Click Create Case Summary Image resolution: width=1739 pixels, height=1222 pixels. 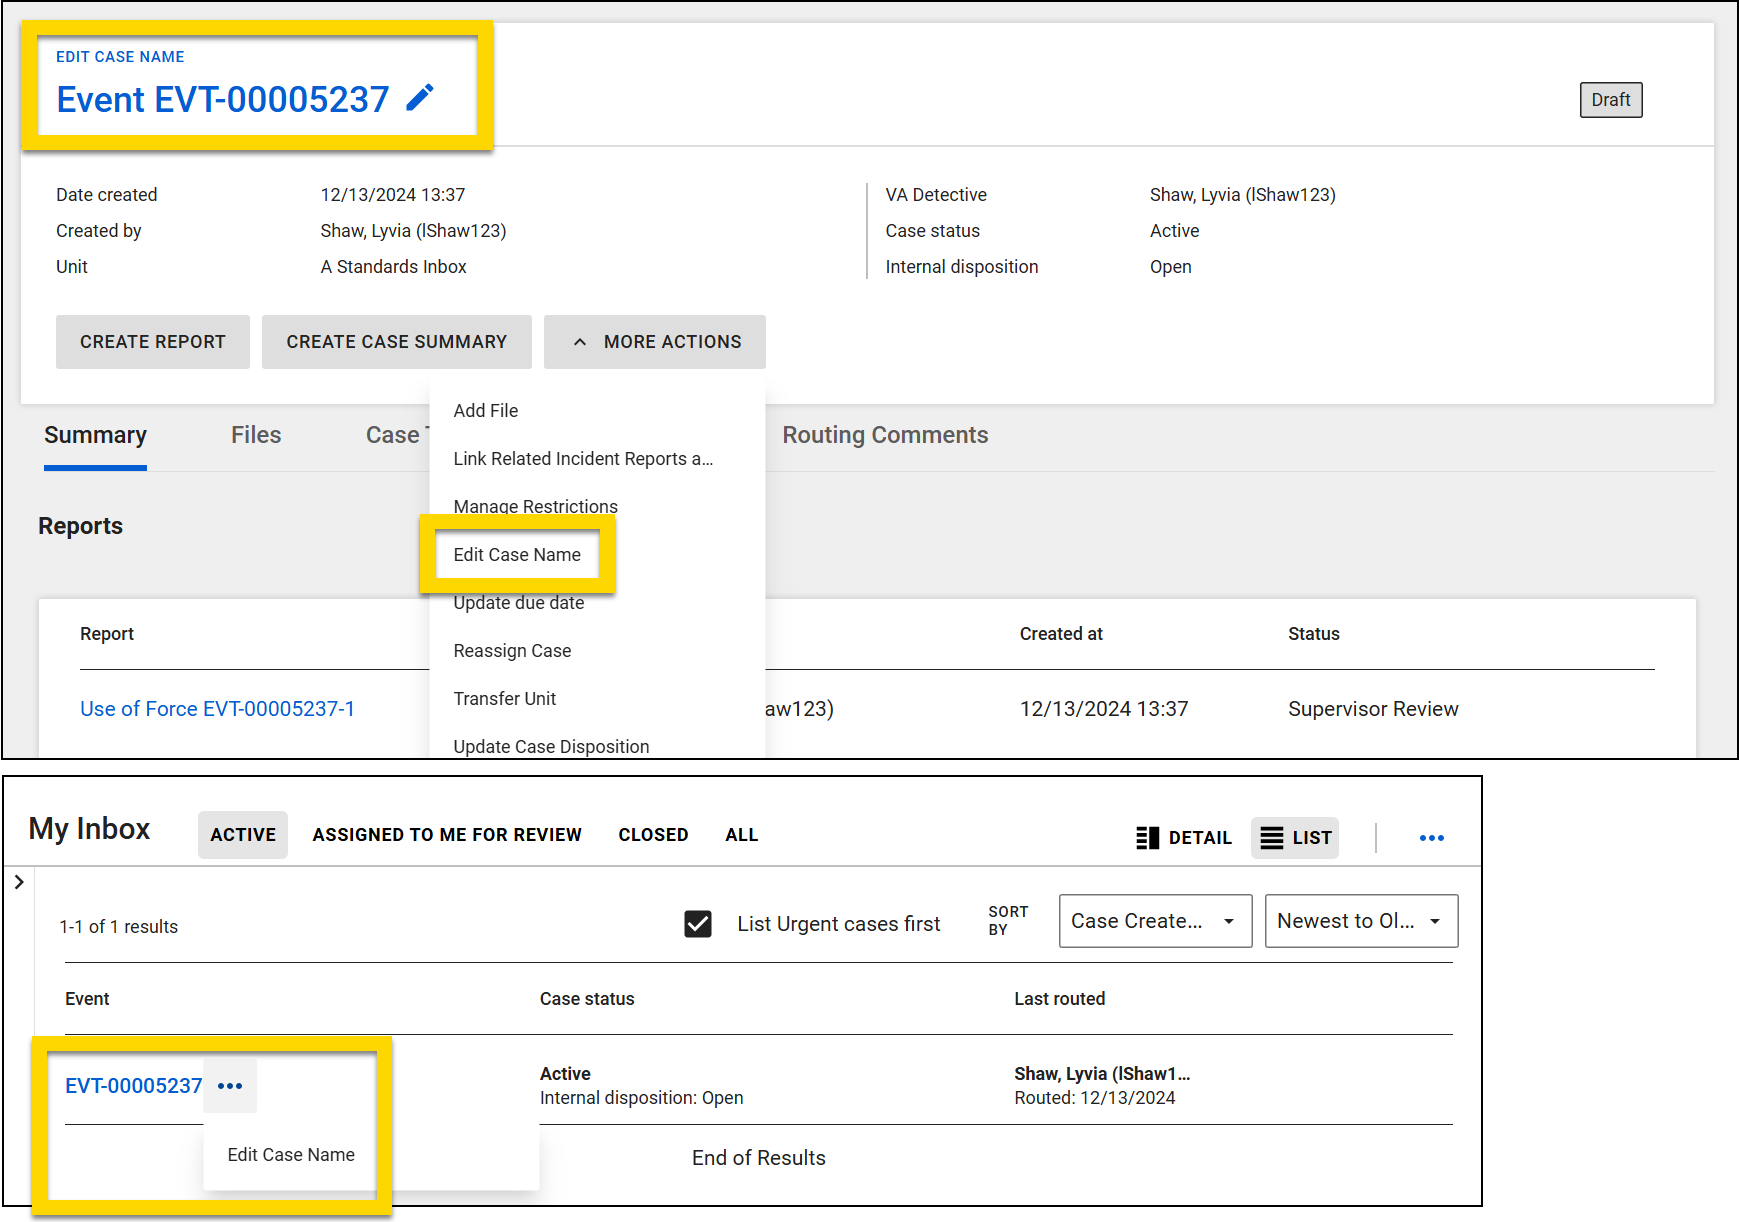coord(396,341)
